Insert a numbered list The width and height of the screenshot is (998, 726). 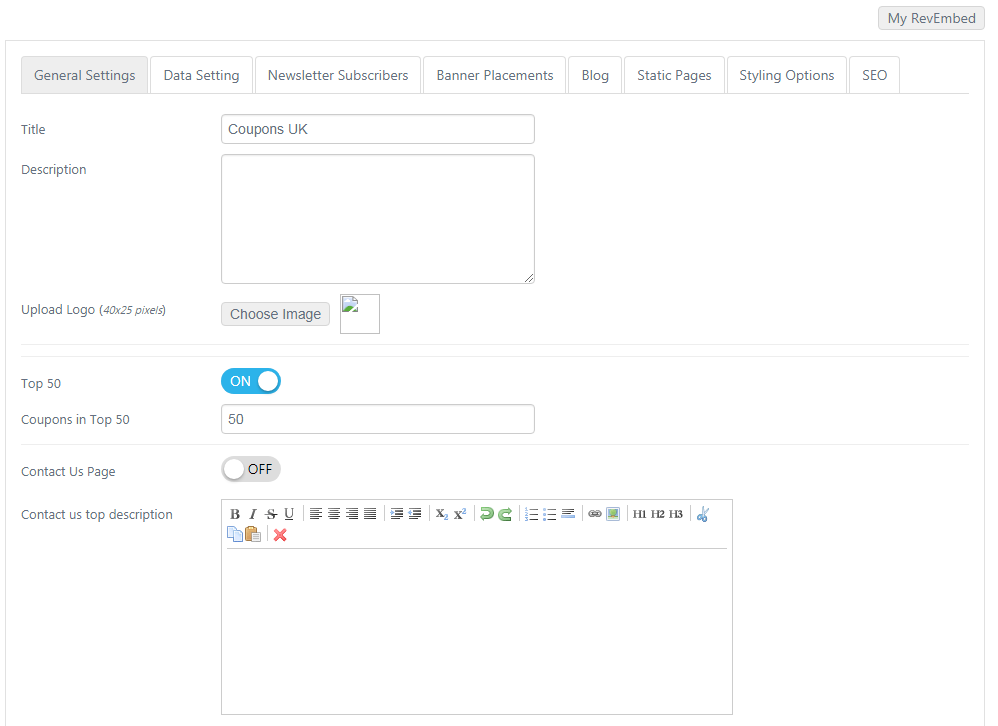(x=531, y=514)
